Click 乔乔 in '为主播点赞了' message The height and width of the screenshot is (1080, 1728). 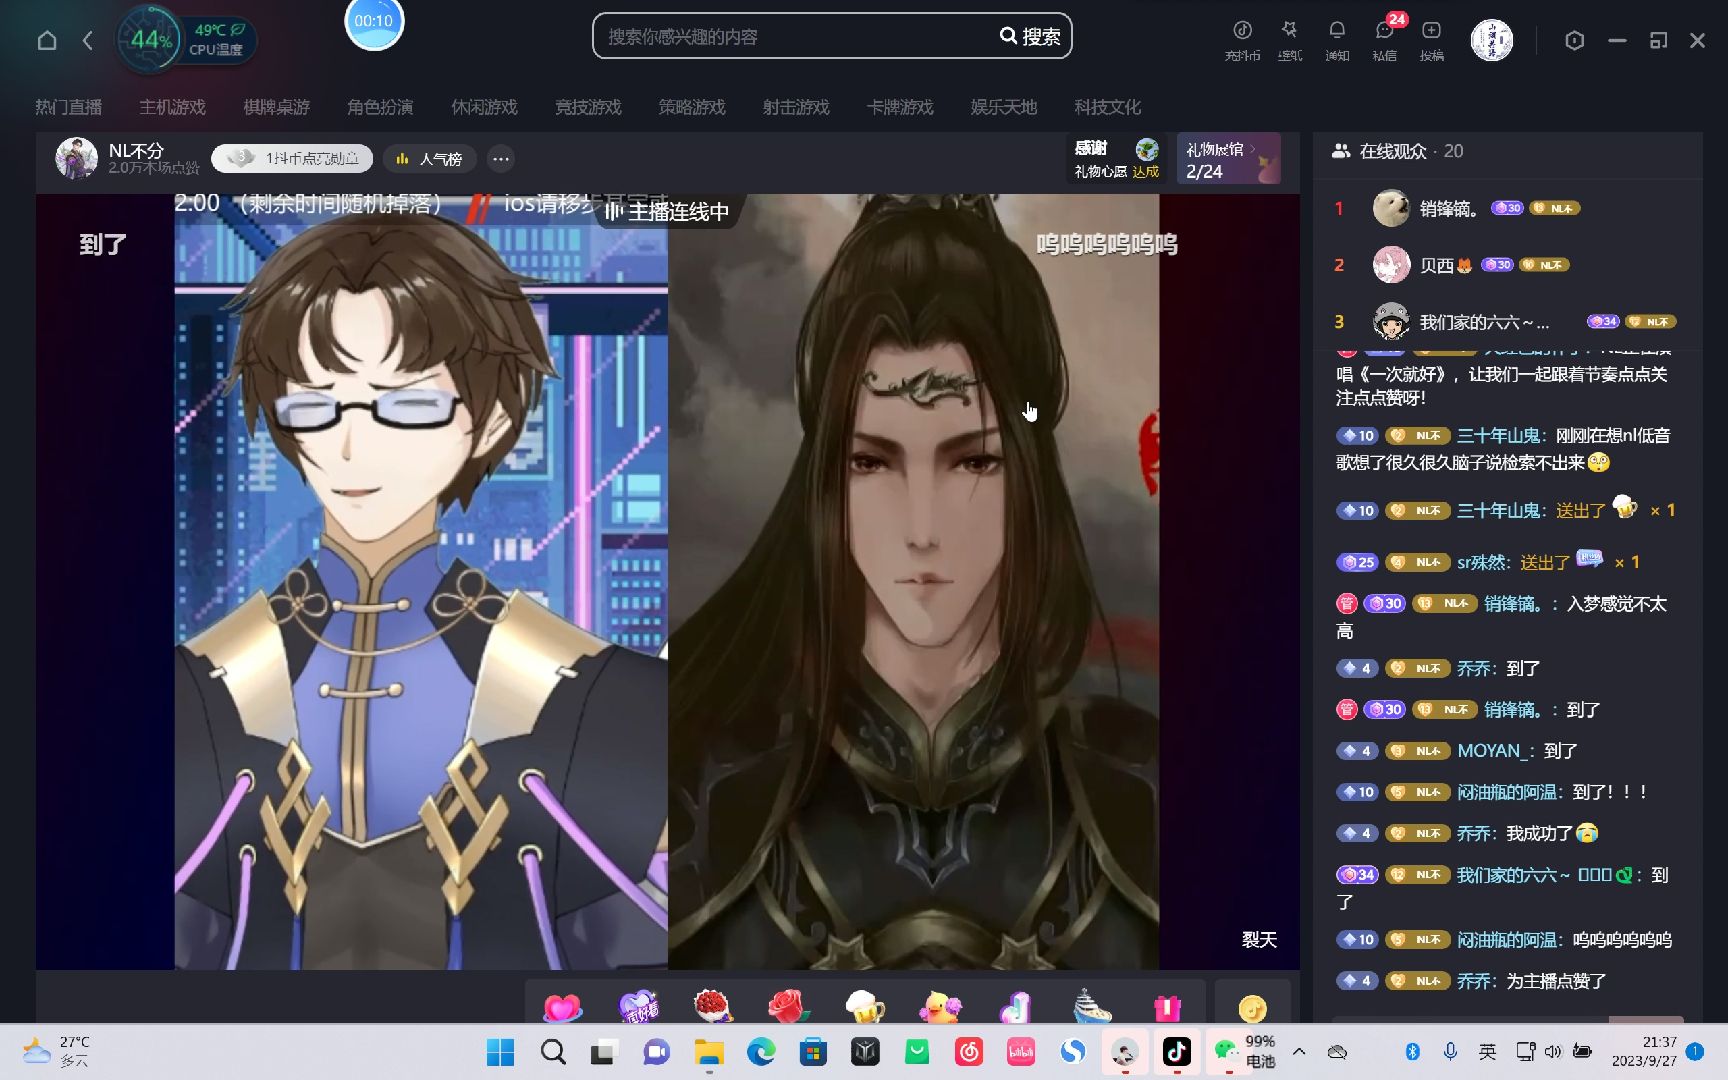click(x=1474, y=981)
